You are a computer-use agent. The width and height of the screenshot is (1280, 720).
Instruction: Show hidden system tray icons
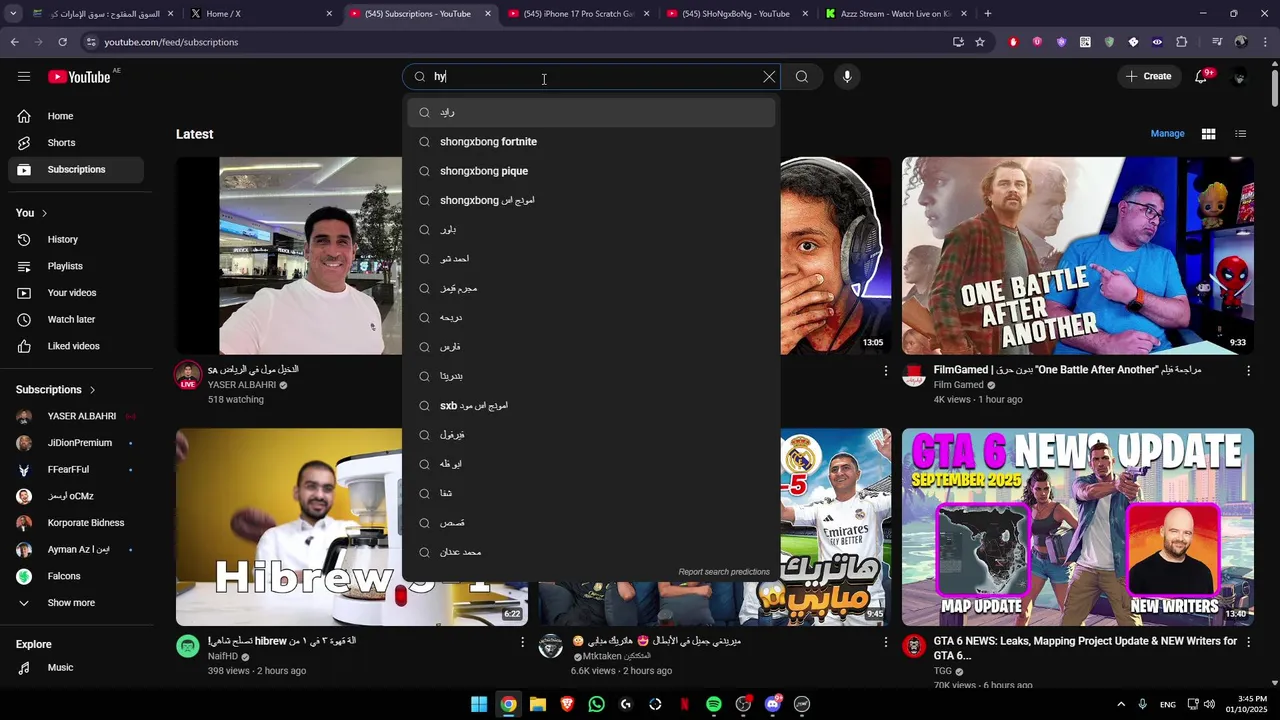(1121, 704)
